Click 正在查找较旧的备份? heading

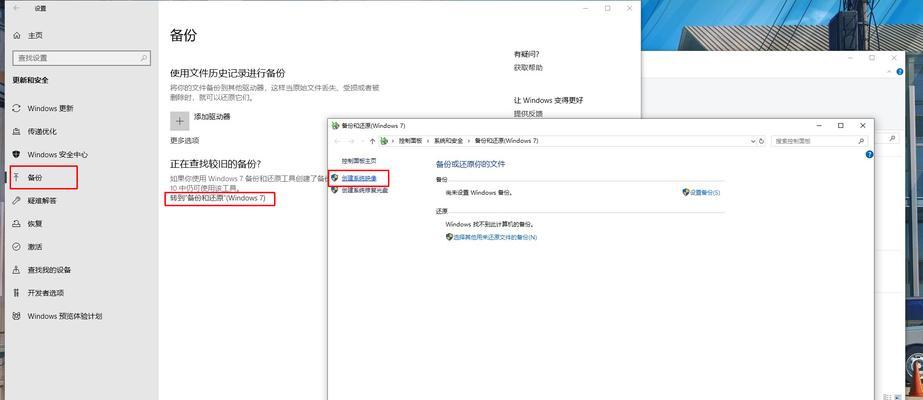coord(215,164)
